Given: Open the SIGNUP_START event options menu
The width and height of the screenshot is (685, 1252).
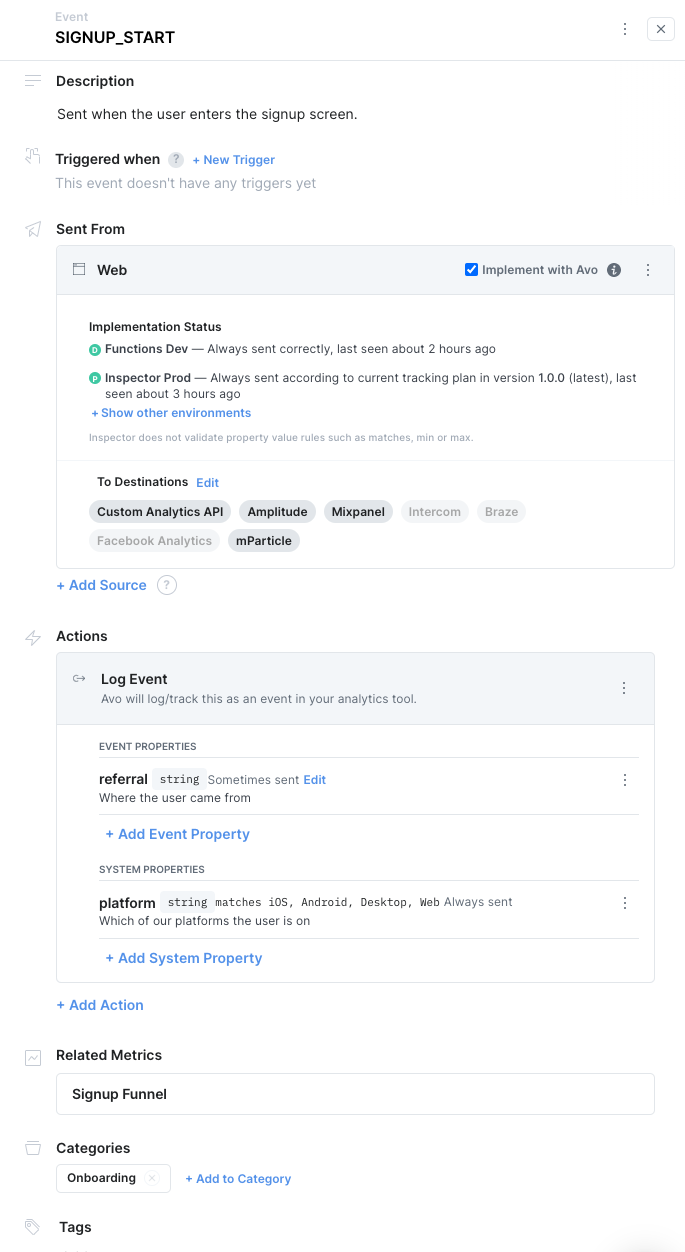Looking at the screenshot, I should (x=625, y=29).
